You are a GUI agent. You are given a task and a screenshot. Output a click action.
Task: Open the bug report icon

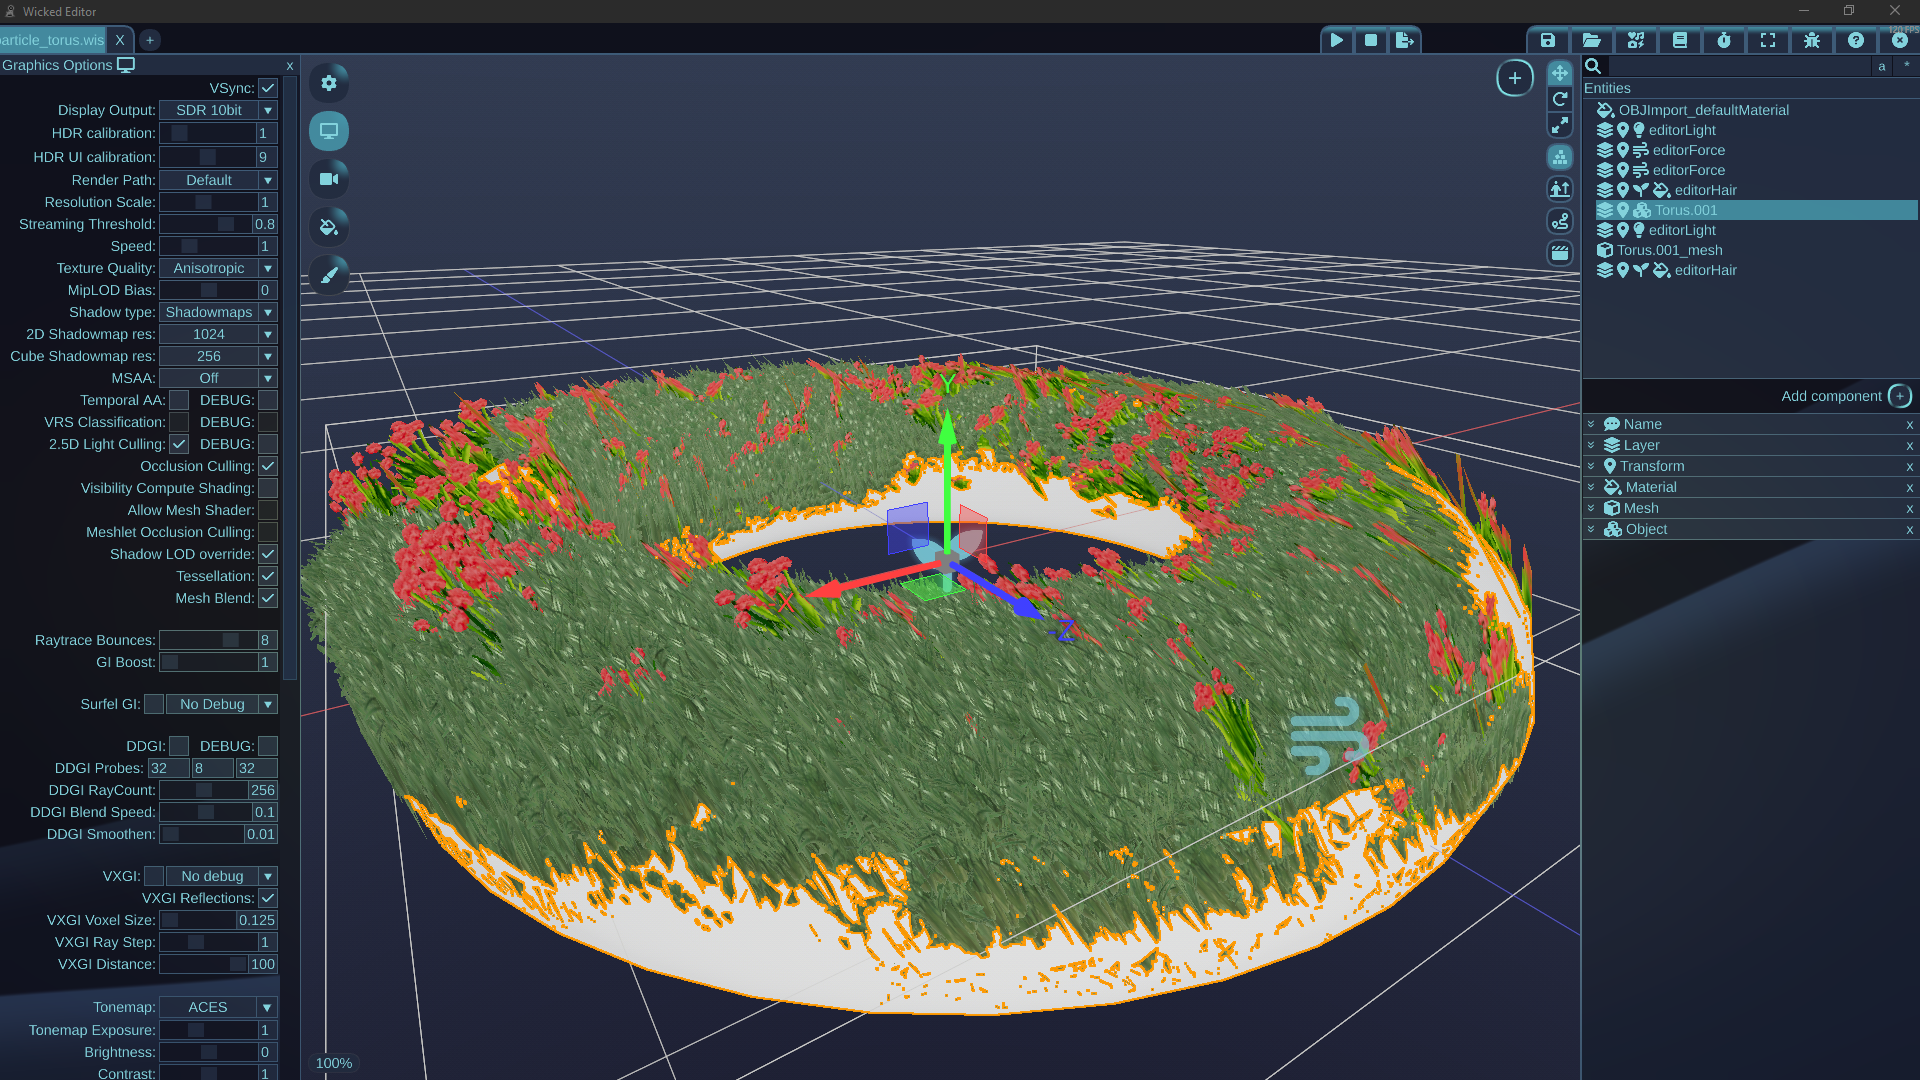click(1811, 40)
